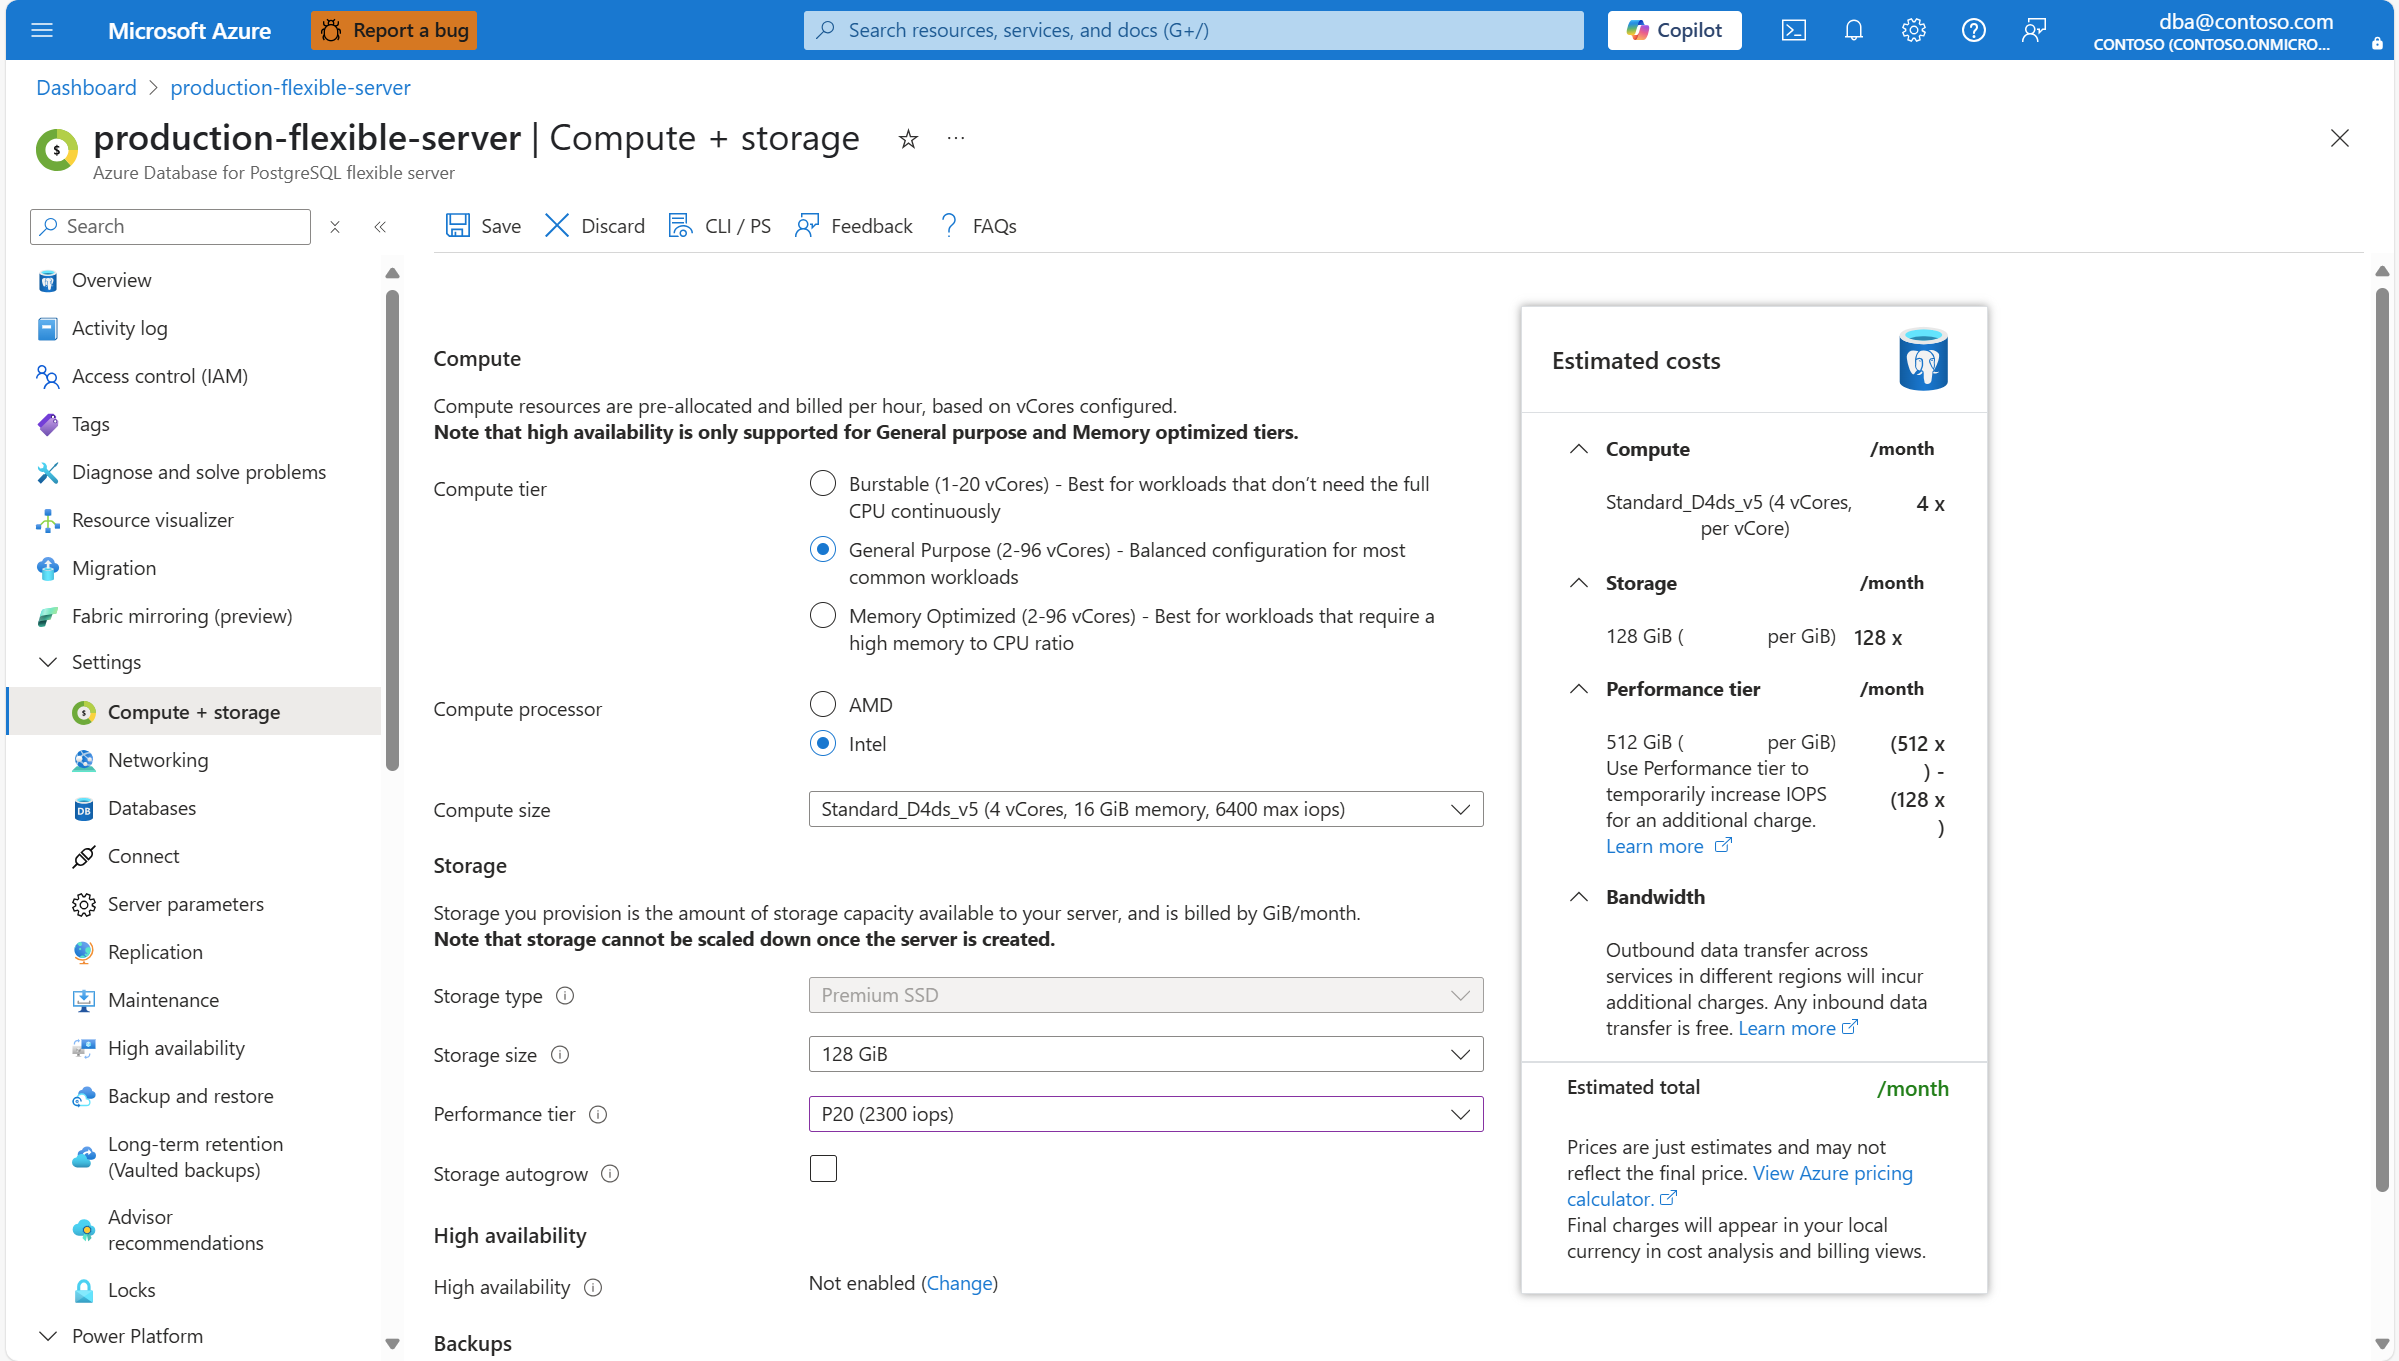Click the global search resources field
Viewport: 2399px width, 1361px height.
pos(1193,30)
